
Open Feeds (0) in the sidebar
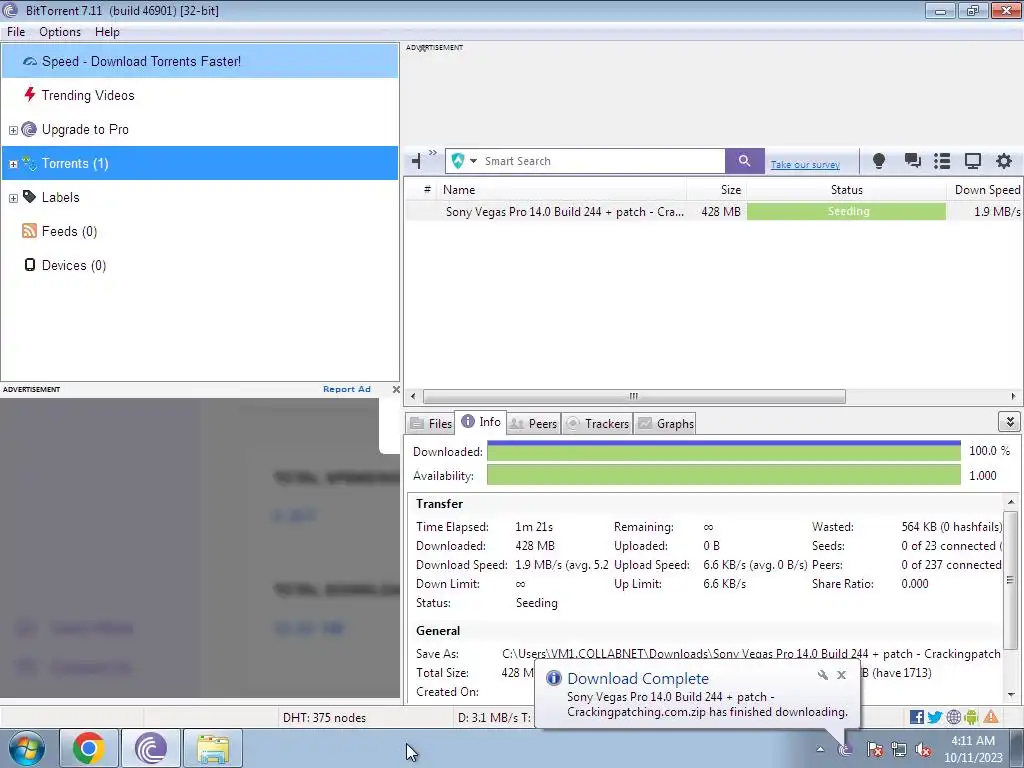click(69, 231)
